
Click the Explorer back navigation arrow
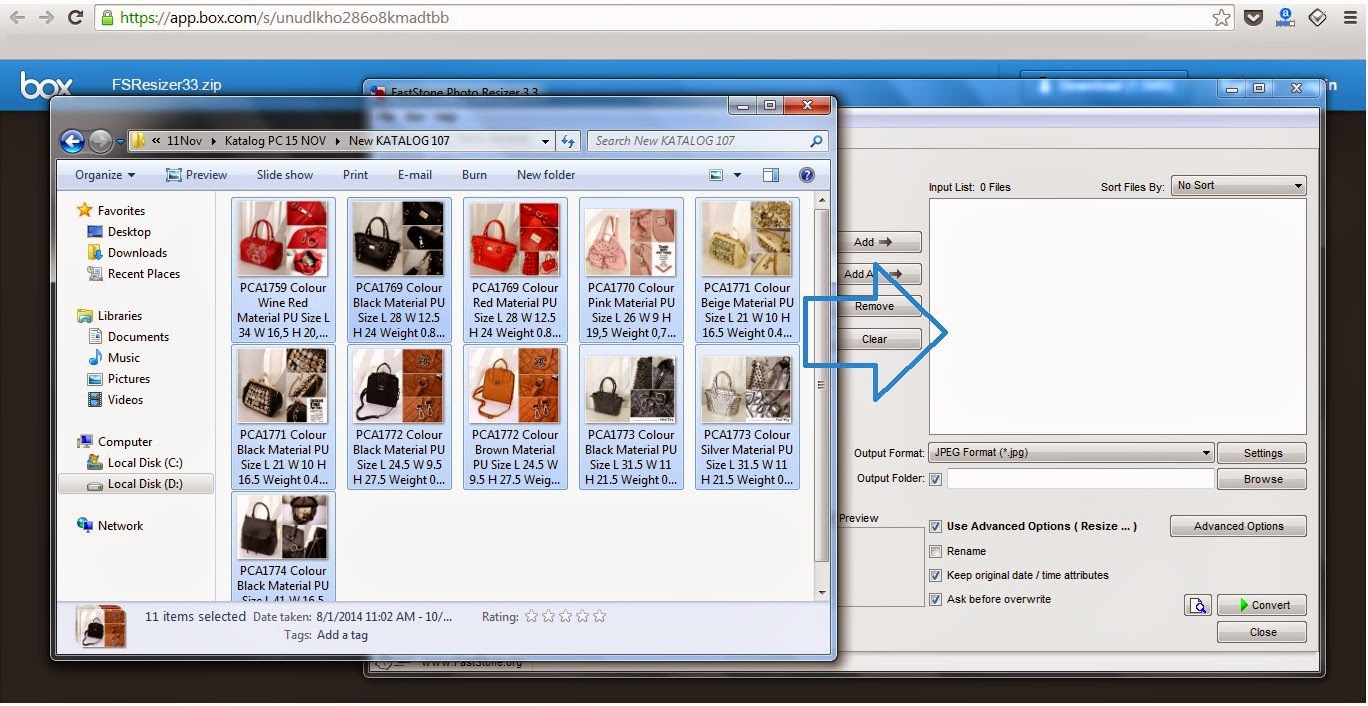pyautogui.click(x=72, y=142)
